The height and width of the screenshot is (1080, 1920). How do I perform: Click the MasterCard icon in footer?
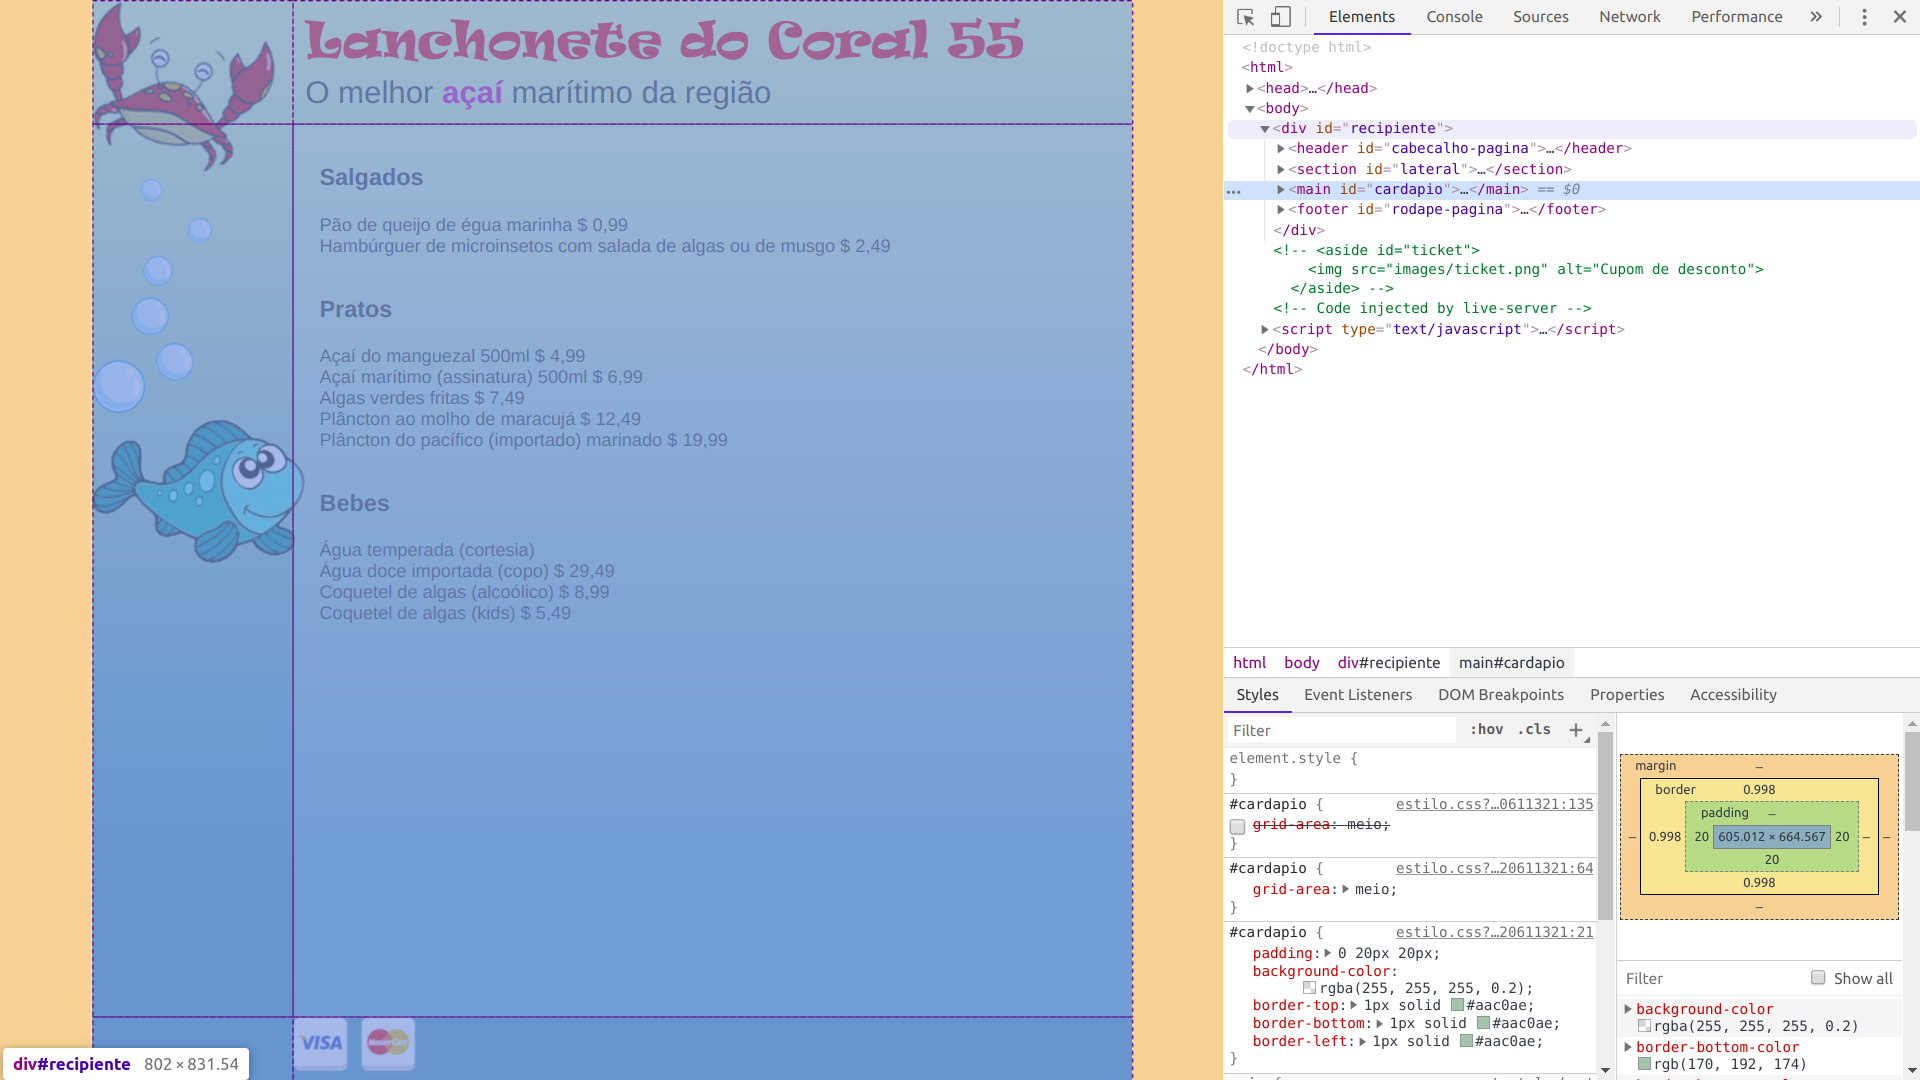(388, 1043)
